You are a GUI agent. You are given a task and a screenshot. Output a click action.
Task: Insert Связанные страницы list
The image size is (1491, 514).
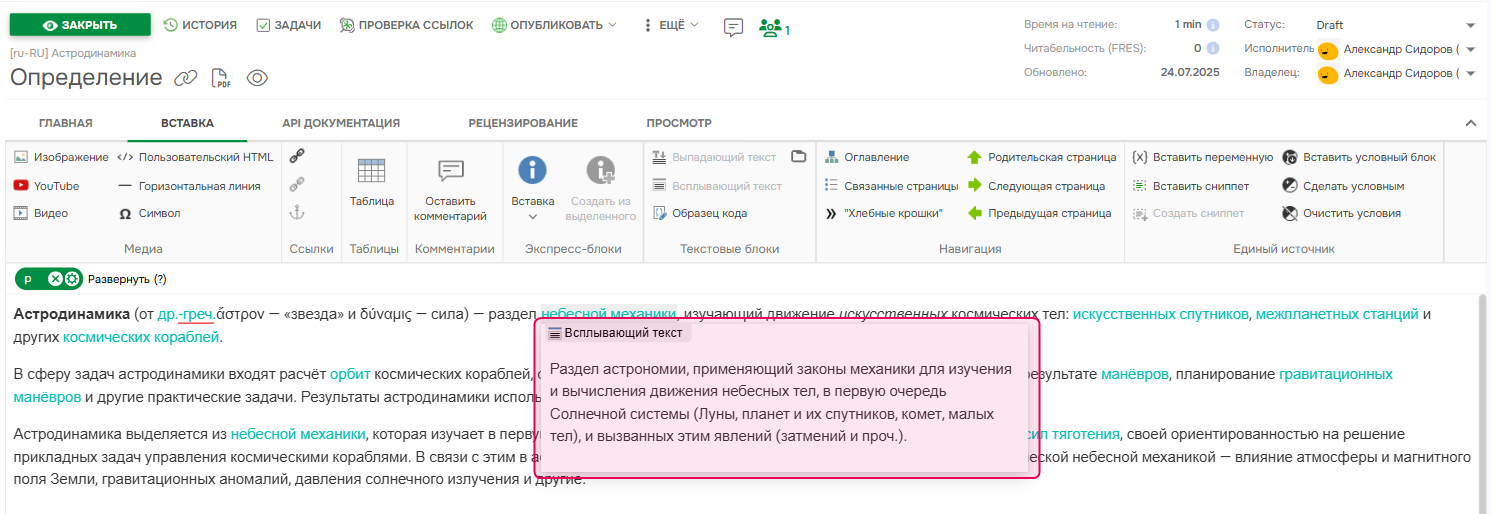[x=891, y=186]
